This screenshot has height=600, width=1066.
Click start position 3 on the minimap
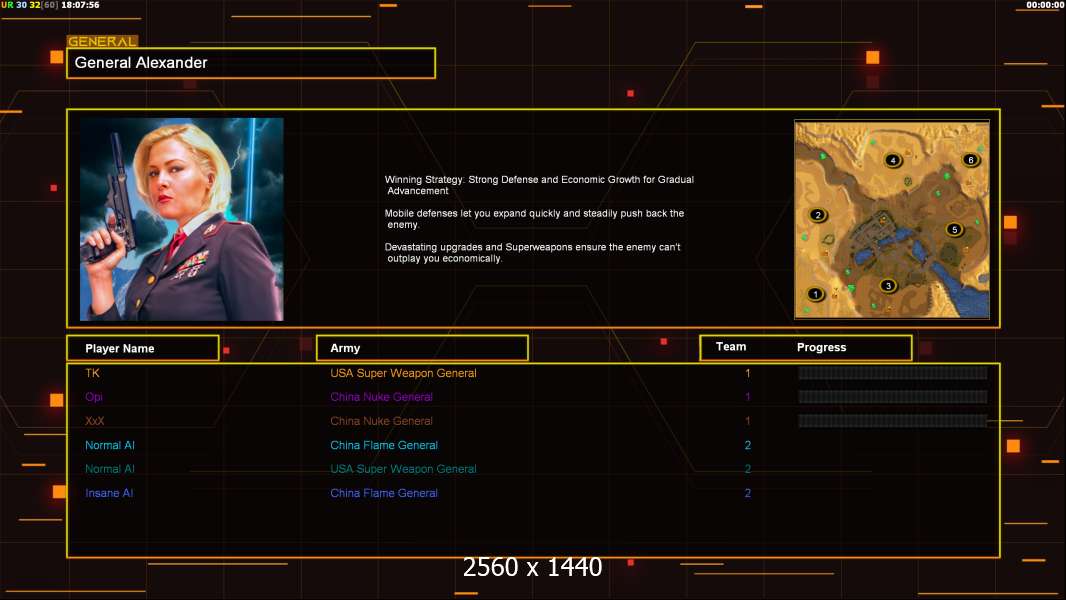point(887,286)
